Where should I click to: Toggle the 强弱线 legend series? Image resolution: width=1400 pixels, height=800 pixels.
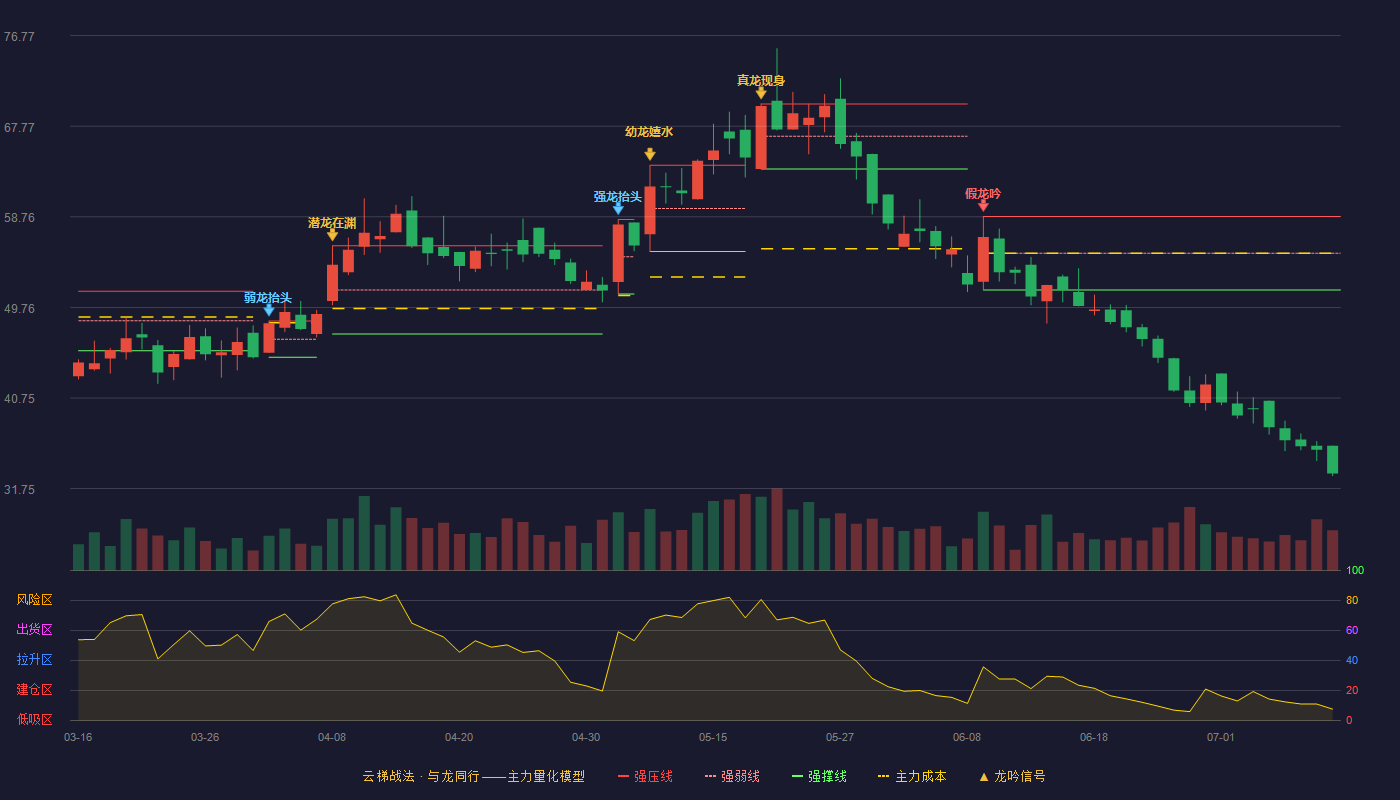(x=732, y=776)
